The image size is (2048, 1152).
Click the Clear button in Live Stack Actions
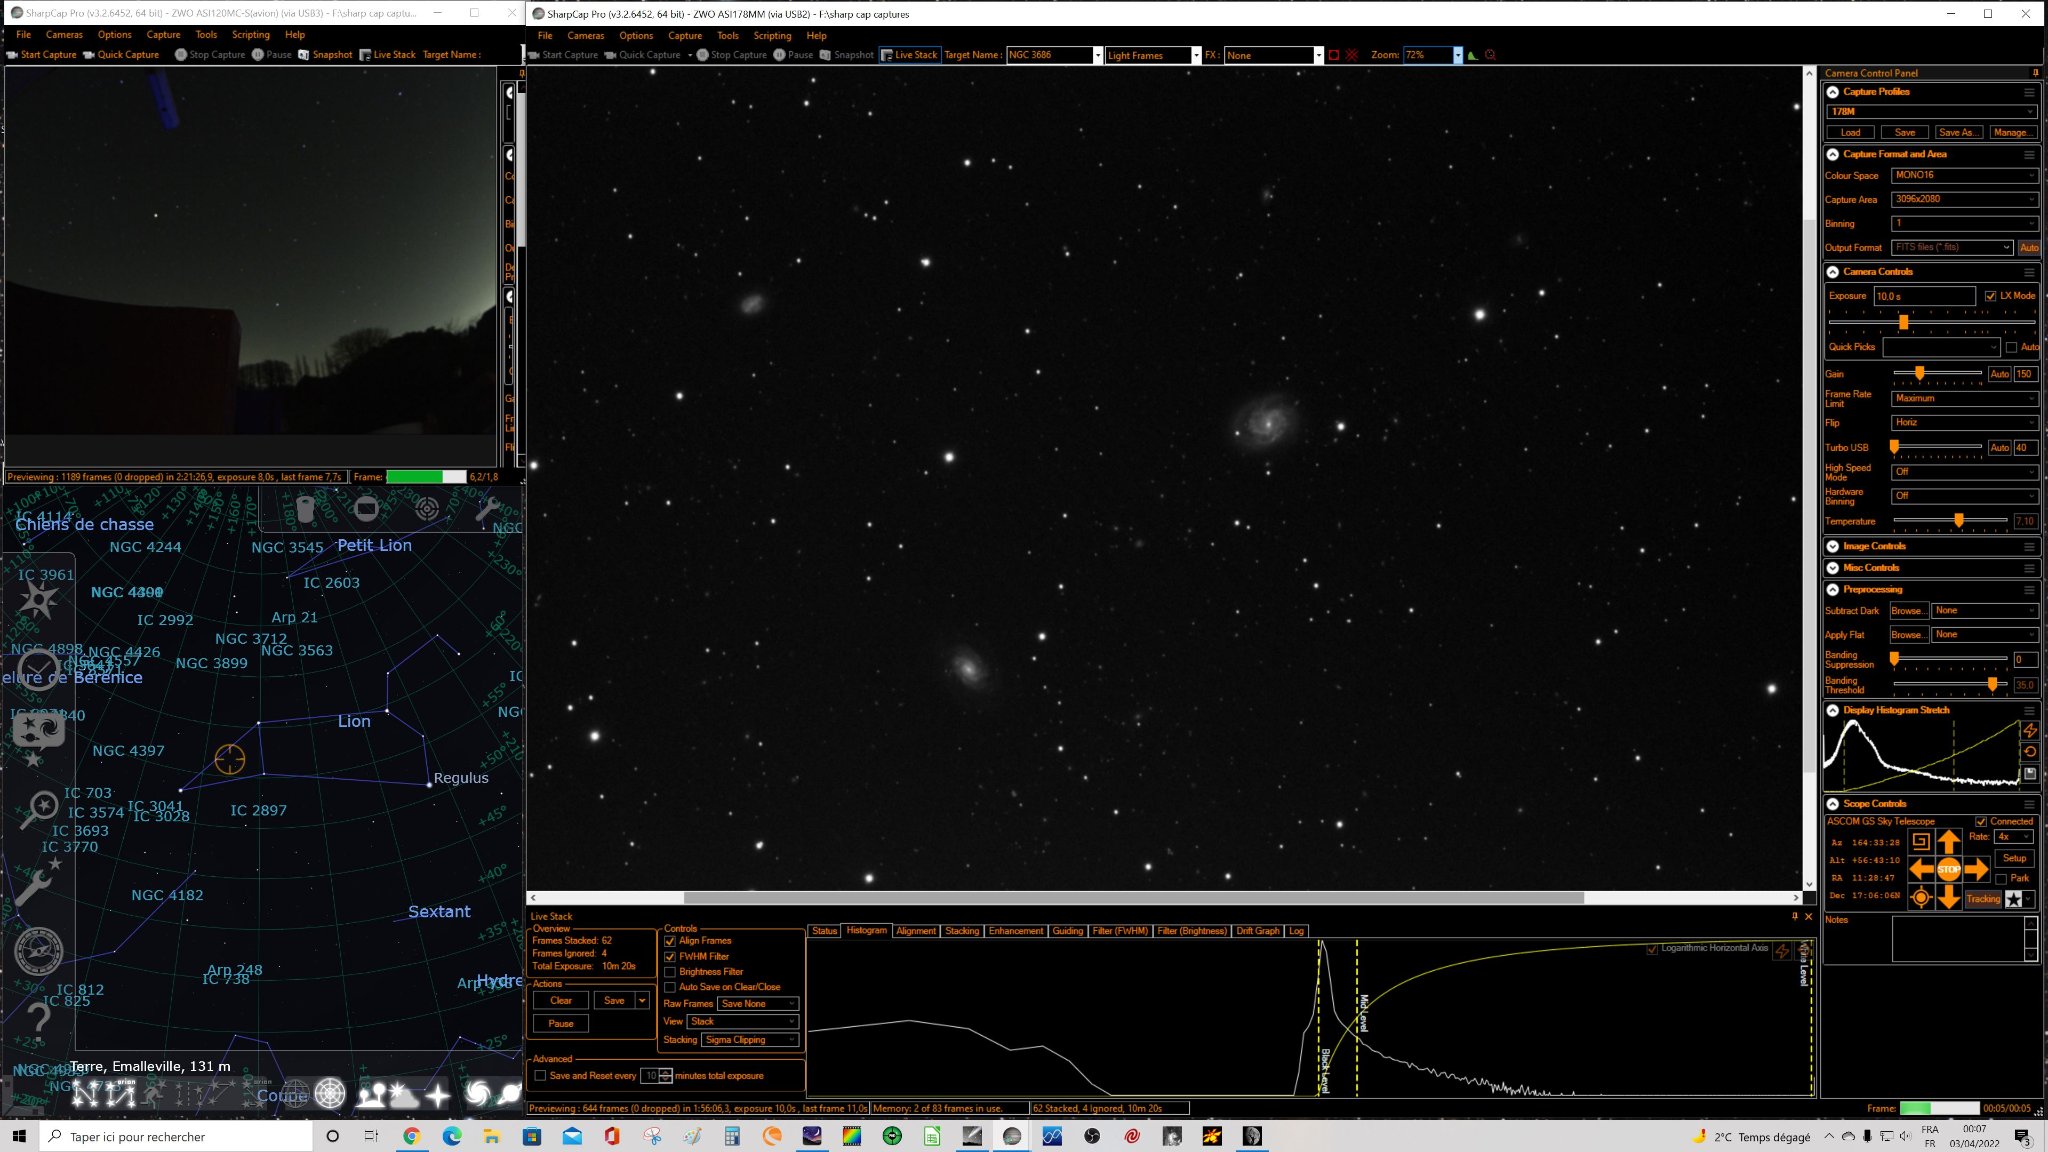pyautogui.click(x=561, y=1001)
